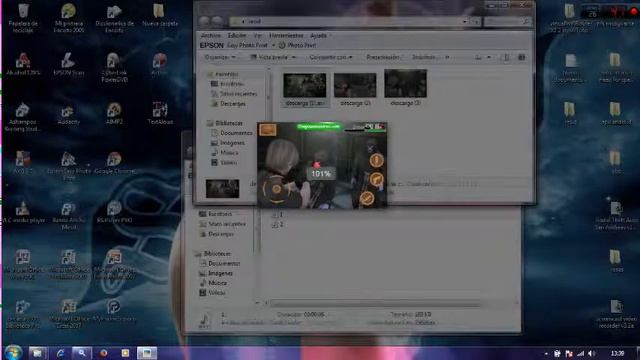
Task: Click the help icon in the Explorer toolbar
Action: [522, 58]
